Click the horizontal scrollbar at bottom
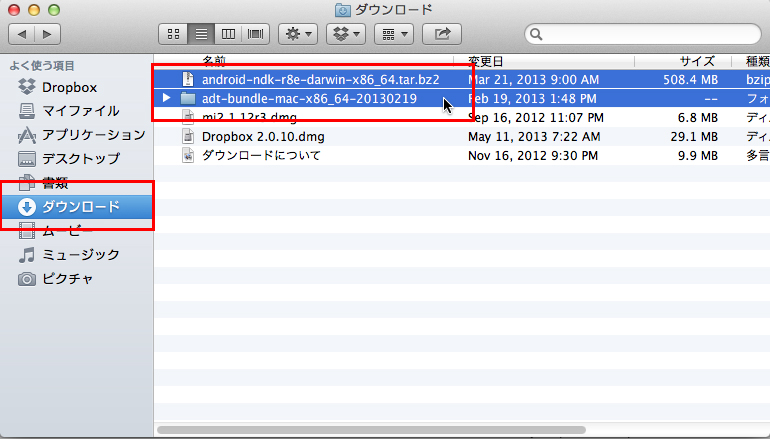Screen dimensions: 770x439 point(371,430)
